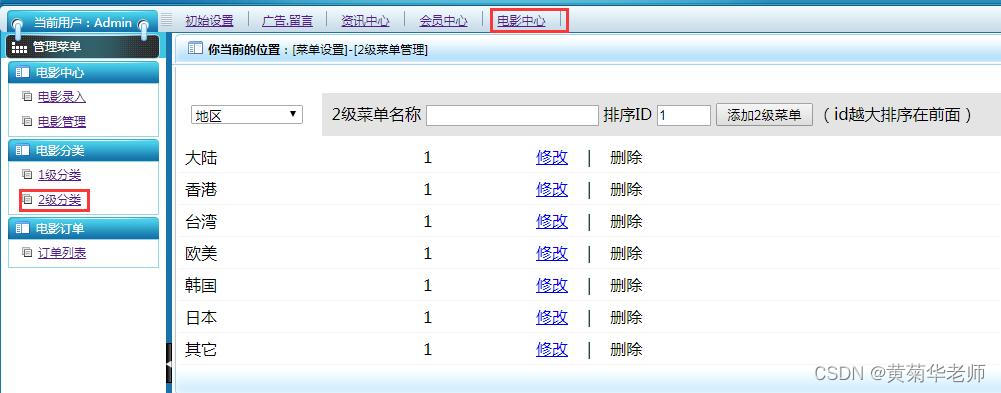Viewport: 1001px width, 393px height.
Task: Click the sort ID value in 大陆 row
Action: [428, 157]
